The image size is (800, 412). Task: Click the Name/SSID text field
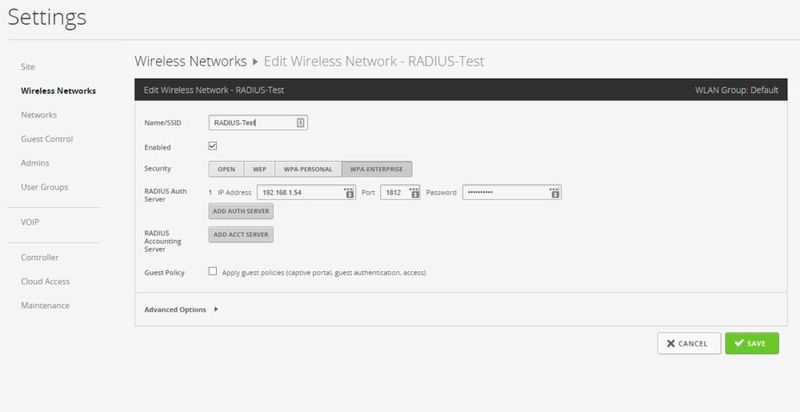pyautogui.click(x=258, y=122)
